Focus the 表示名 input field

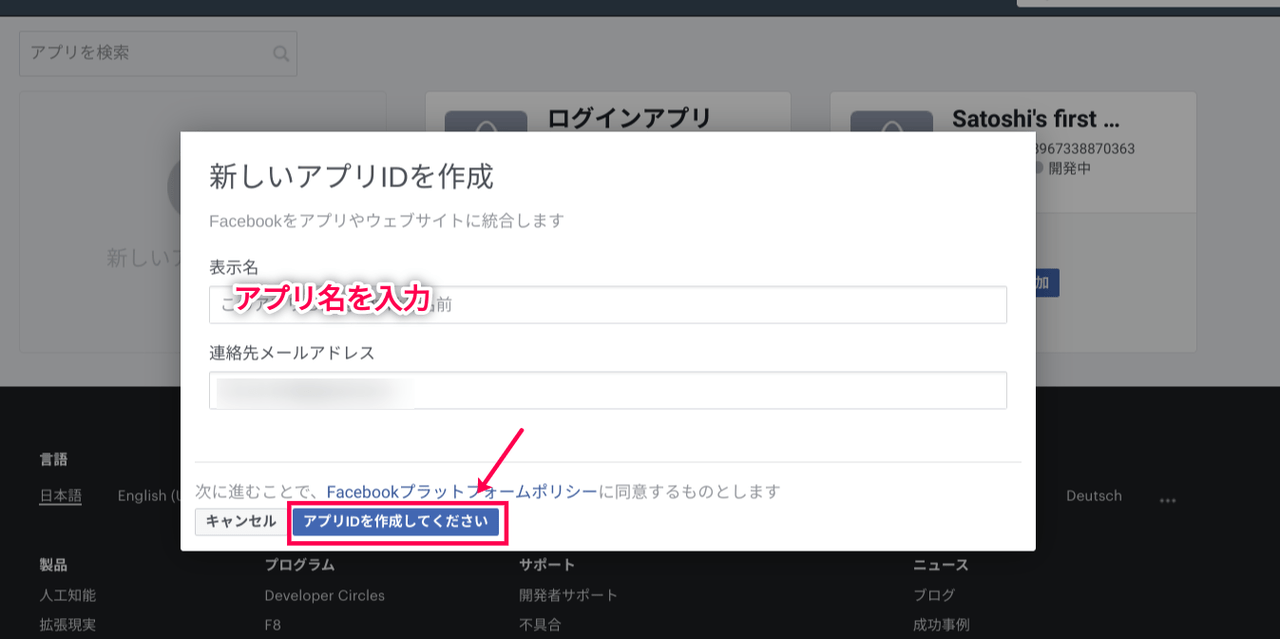608,304
